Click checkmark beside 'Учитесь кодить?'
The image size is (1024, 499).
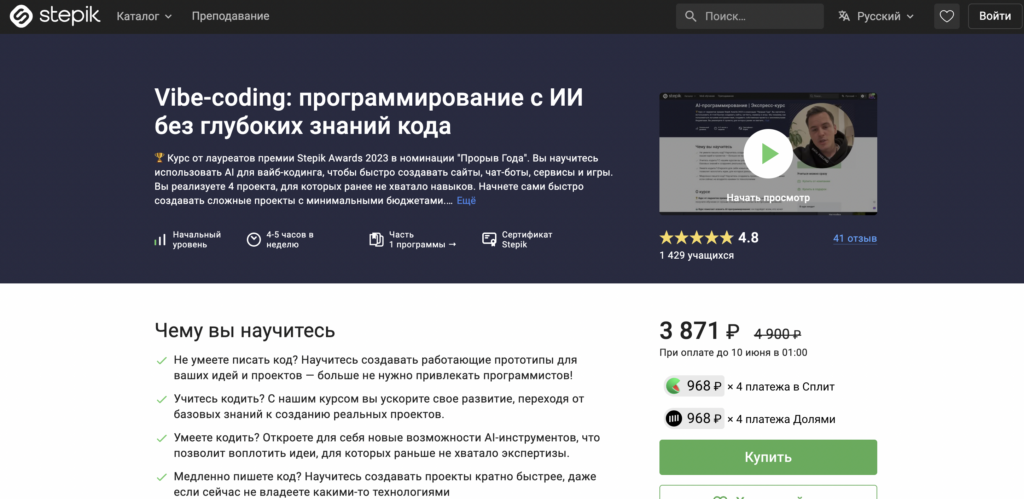(161, 399)
